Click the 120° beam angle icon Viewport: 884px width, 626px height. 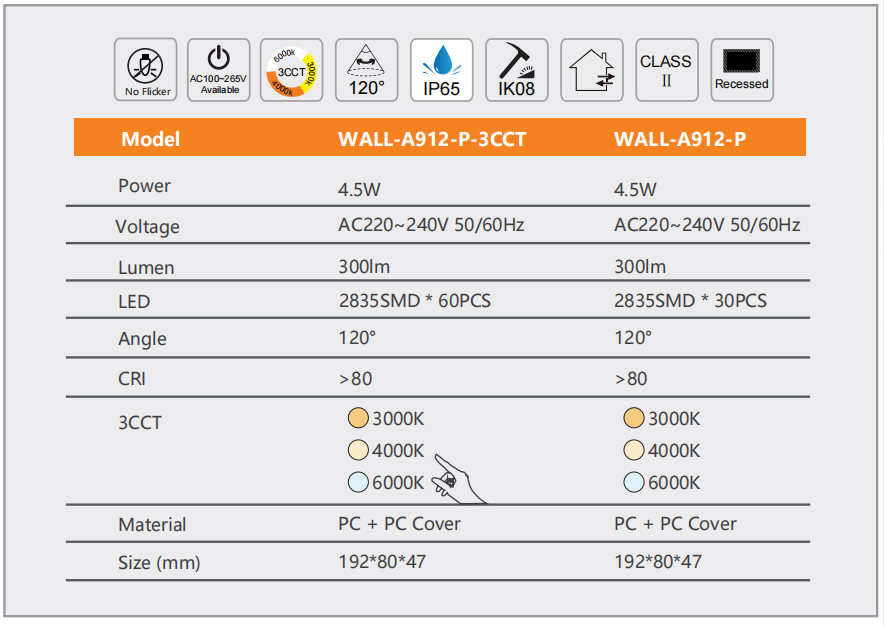pyautogui.click(x=366, y=70)
